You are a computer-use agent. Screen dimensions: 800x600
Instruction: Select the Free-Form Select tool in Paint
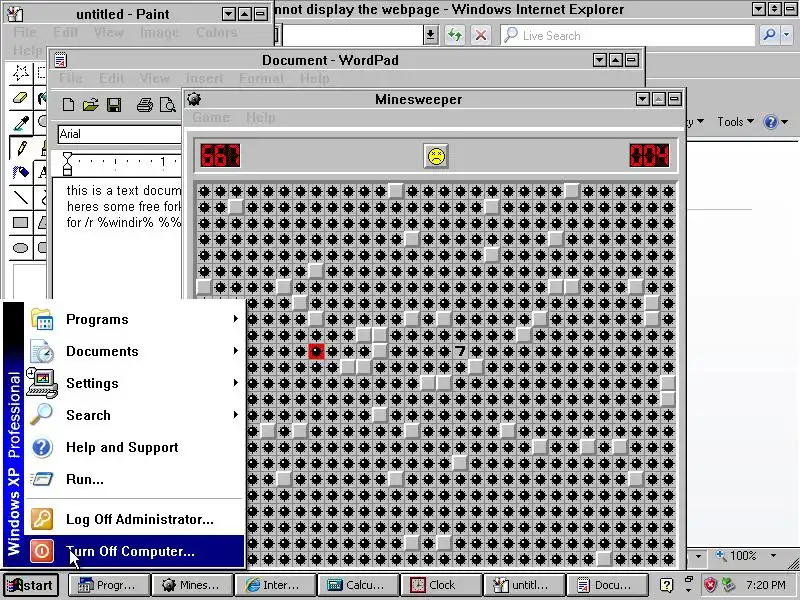click(21, 73)
